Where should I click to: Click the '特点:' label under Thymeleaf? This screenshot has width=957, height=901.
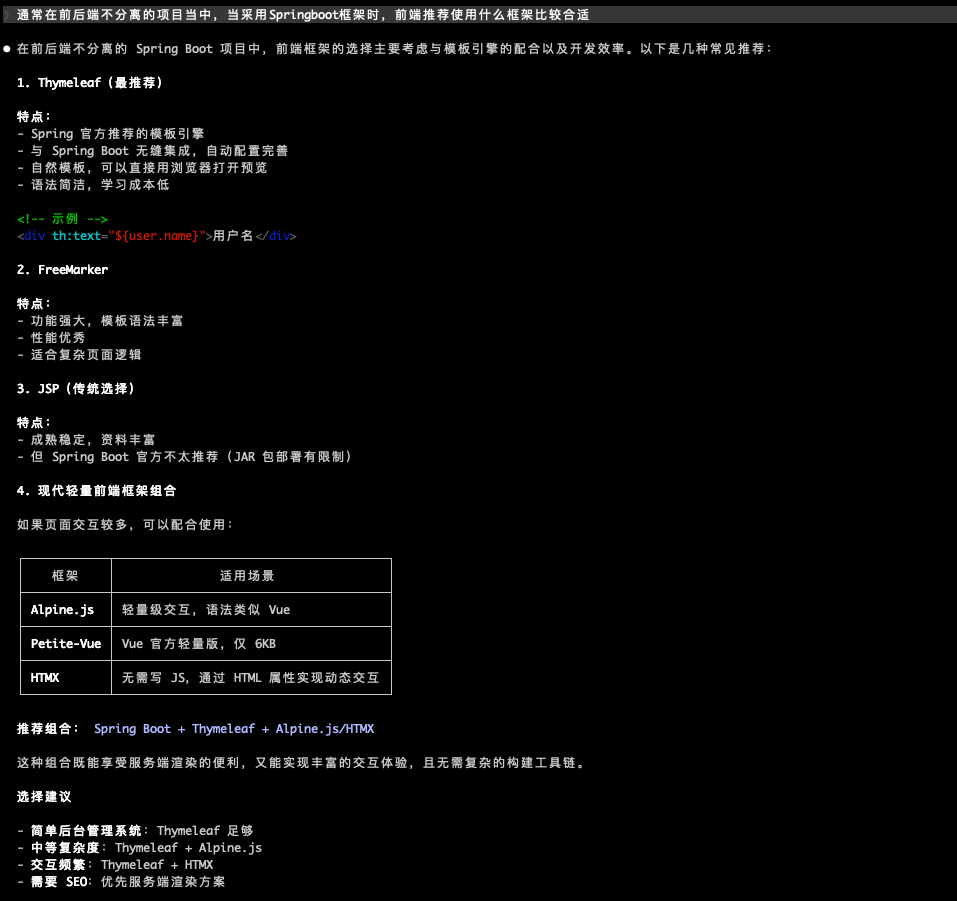coord(34,117)
